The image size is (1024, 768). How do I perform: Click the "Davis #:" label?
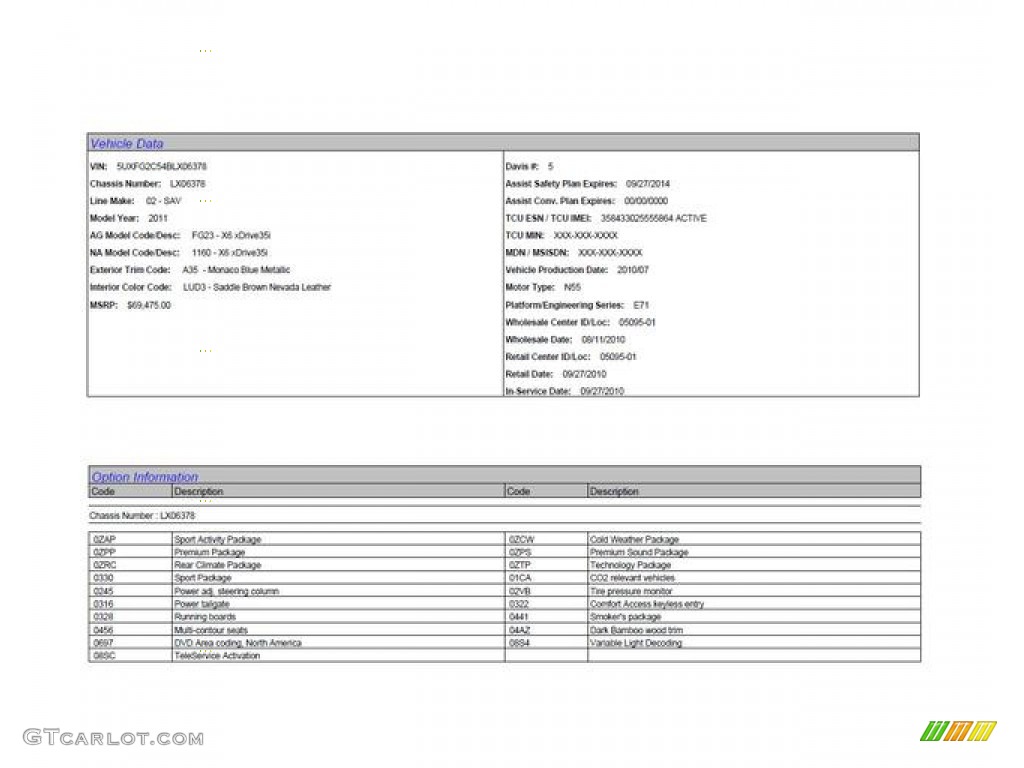coord(522,167)
